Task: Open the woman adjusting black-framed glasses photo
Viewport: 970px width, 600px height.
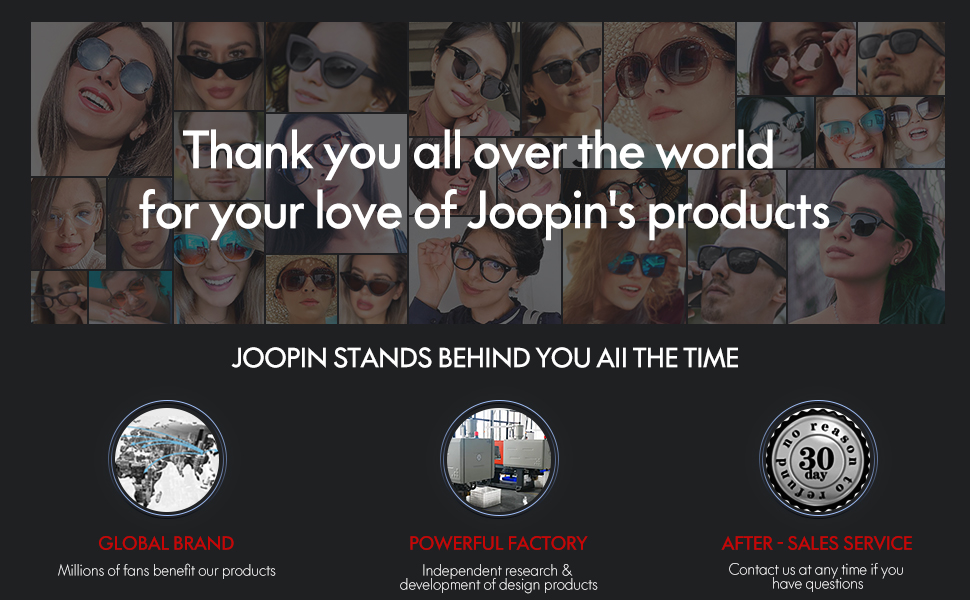Action: tap(485, 272)
